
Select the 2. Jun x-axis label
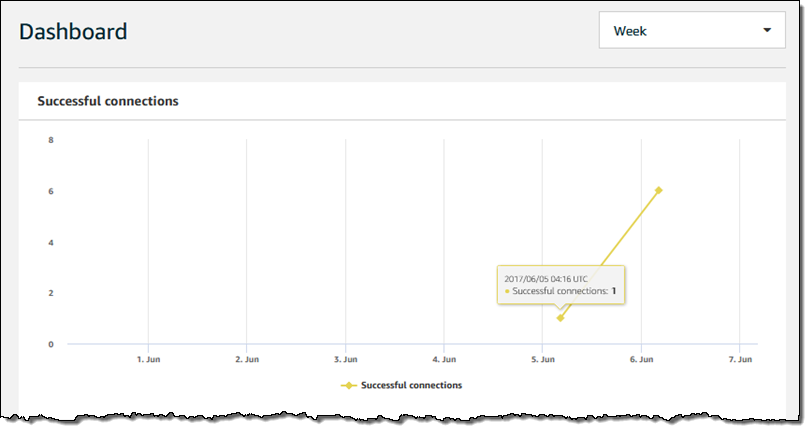(x=246, y=358)
